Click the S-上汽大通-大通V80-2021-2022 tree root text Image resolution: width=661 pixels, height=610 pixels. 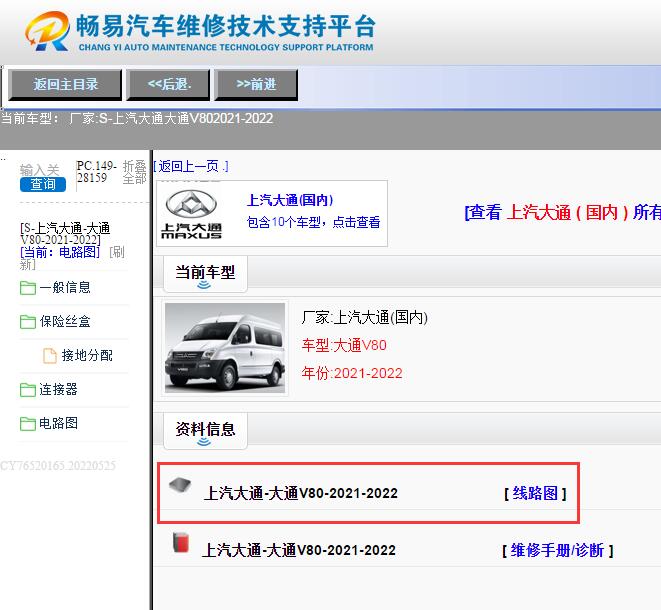65,234
